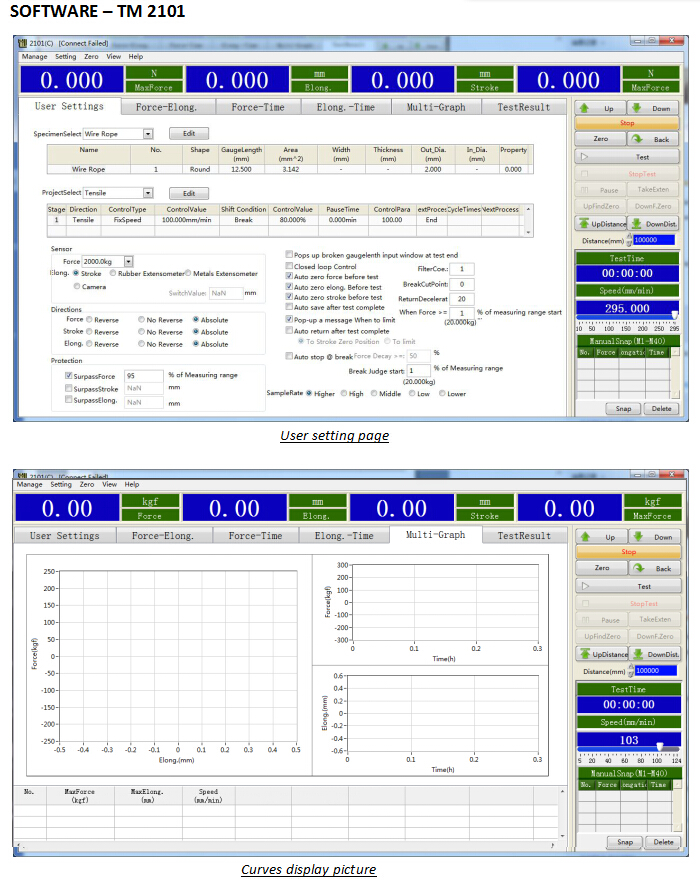This screenshot has width=700, height=881.
Task: Click the Distance(mm) input in upper window
Action: [654, 240]
